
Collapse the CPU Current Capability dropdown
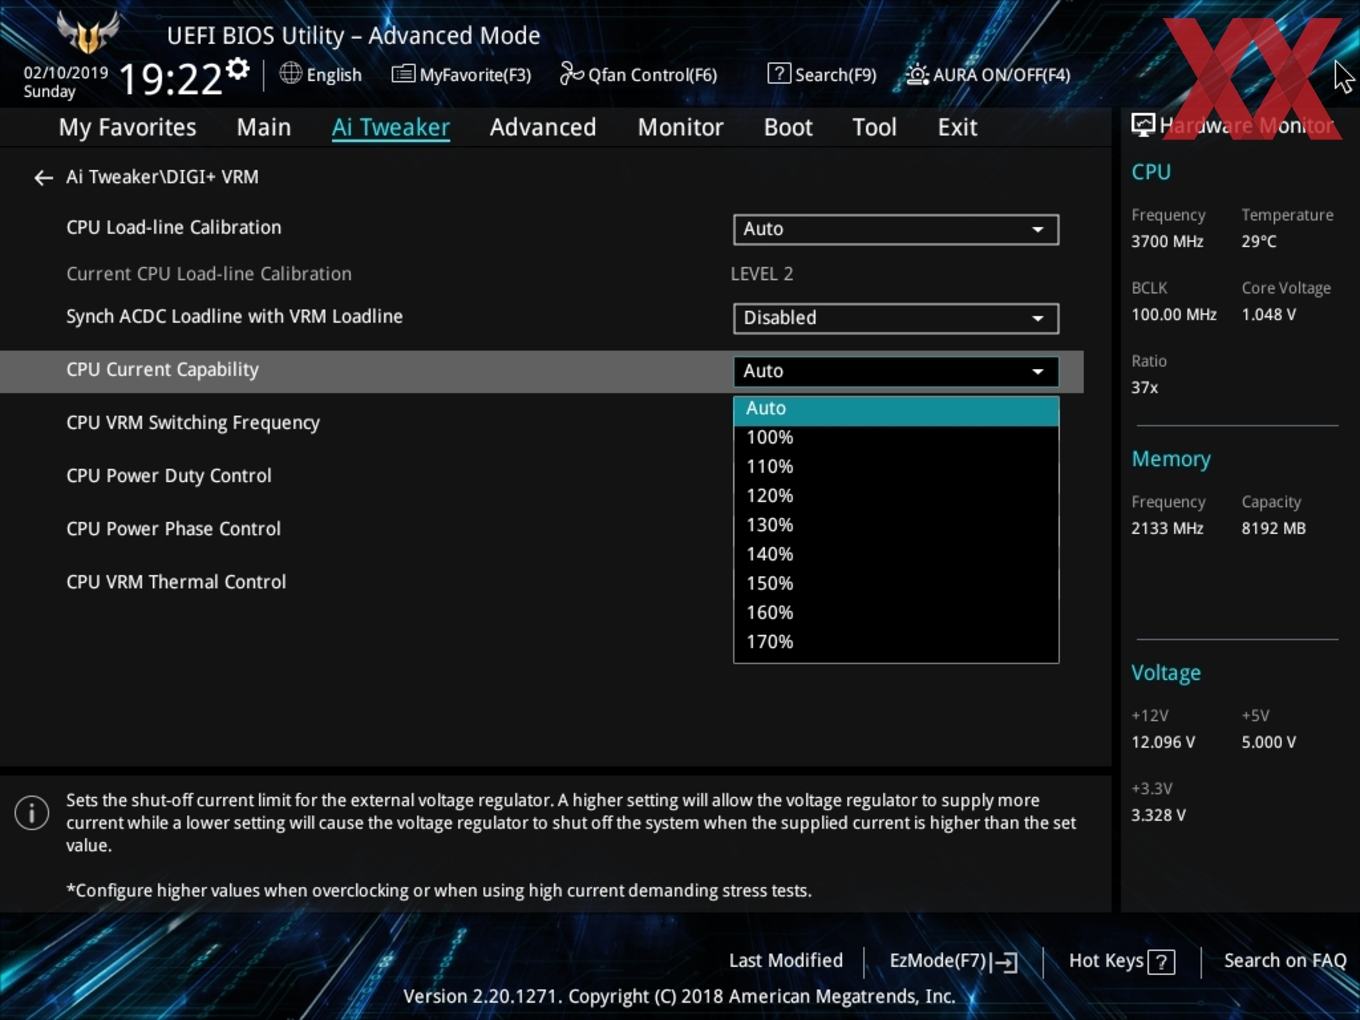[896, 371]
